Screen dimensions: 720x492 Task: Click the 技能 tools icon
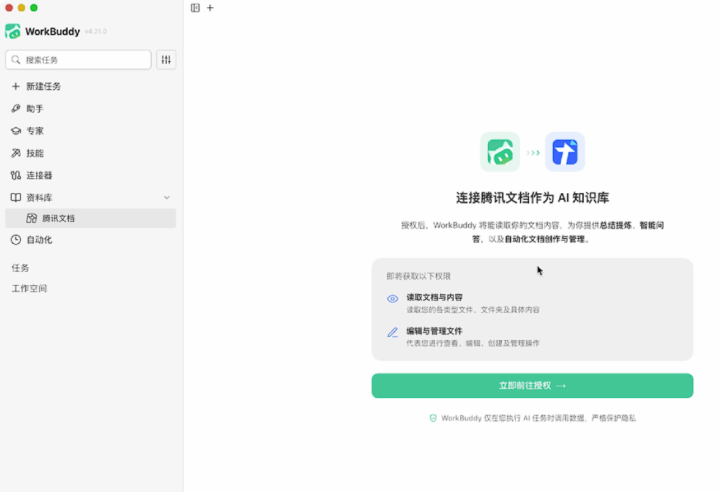[16, 153]
